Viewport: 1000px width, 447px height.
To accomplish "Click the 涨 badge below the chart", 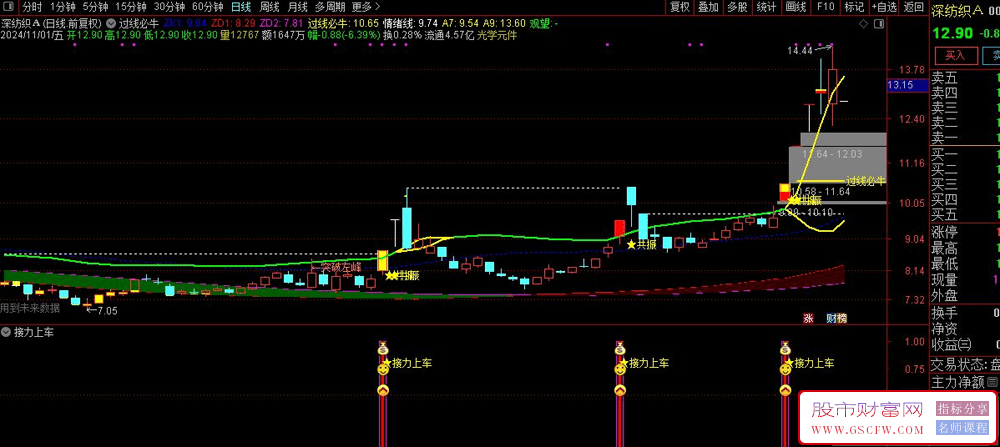I will (x=808, y=318).
